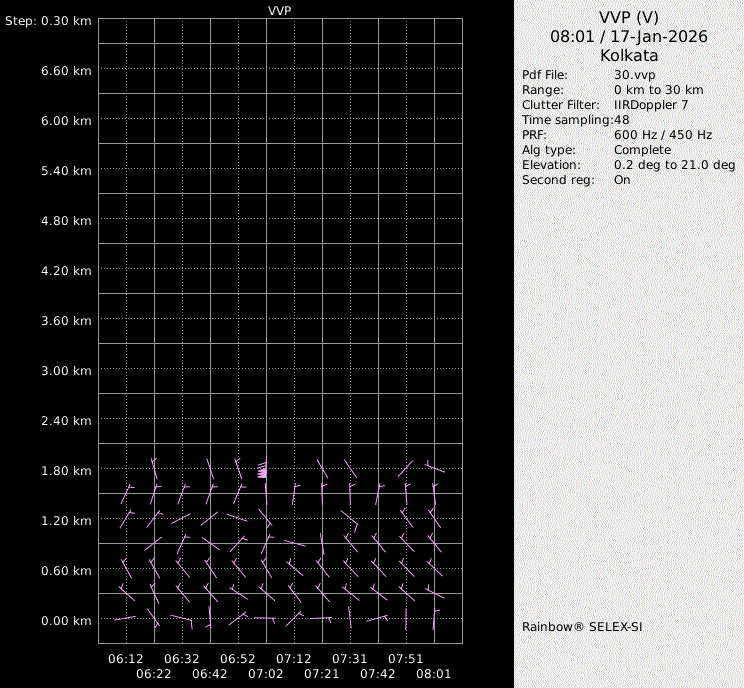The height and width of the screenshot is (688, 744).
Task: Click the 30.vvp Pdf File value
Action: [634, 75]
